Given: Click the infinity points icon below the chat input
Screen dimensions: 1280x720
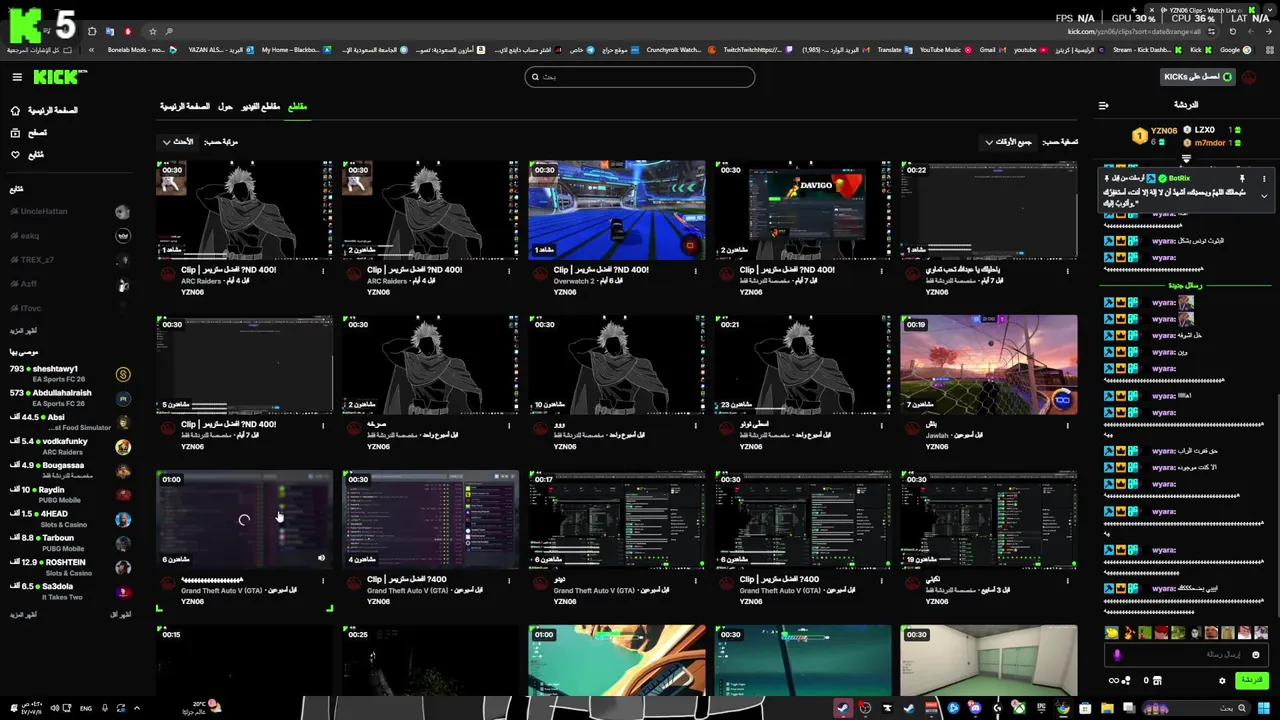Looking at the screenshot, I should click(x=1118, y=680).
